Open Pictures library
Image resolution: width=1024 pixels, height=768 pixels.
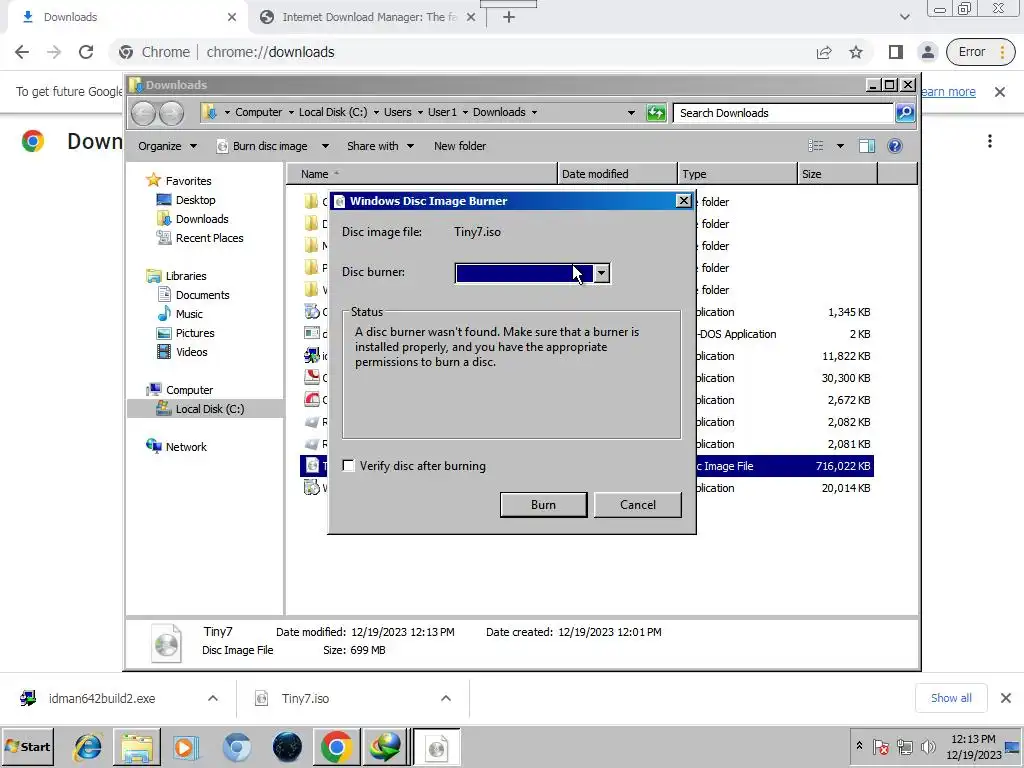click(x=195, y=332)
